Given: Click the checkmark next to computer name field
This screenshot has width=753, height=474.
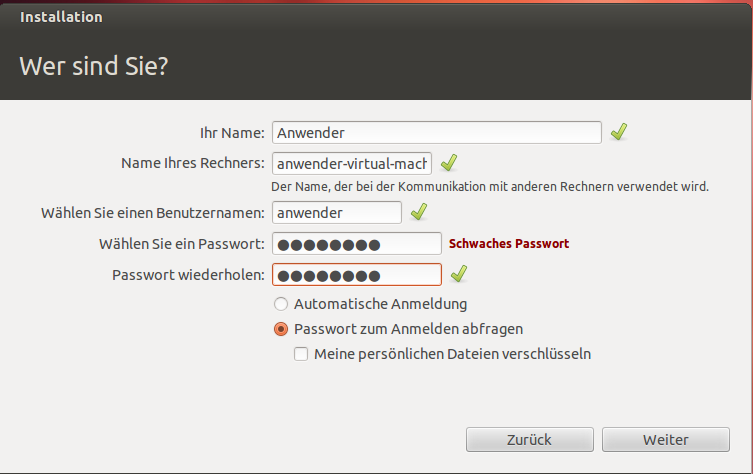Looking at the screenshot, I should (x=449, y=163).
